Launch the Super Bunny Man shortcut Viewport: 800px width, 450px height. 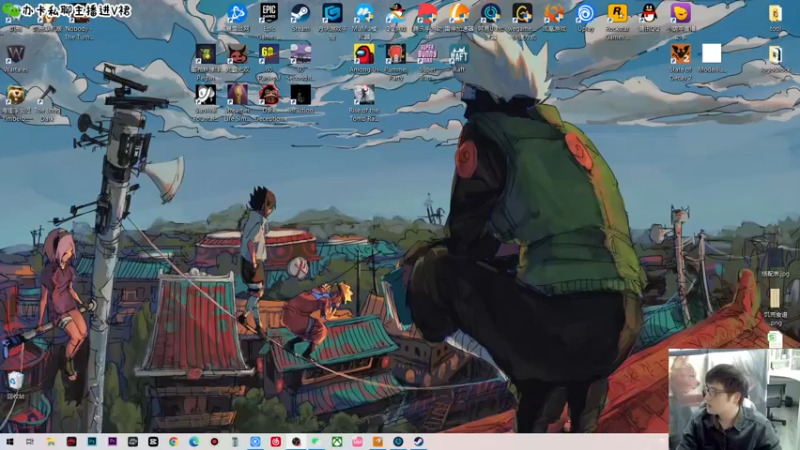tap(427, 54)
